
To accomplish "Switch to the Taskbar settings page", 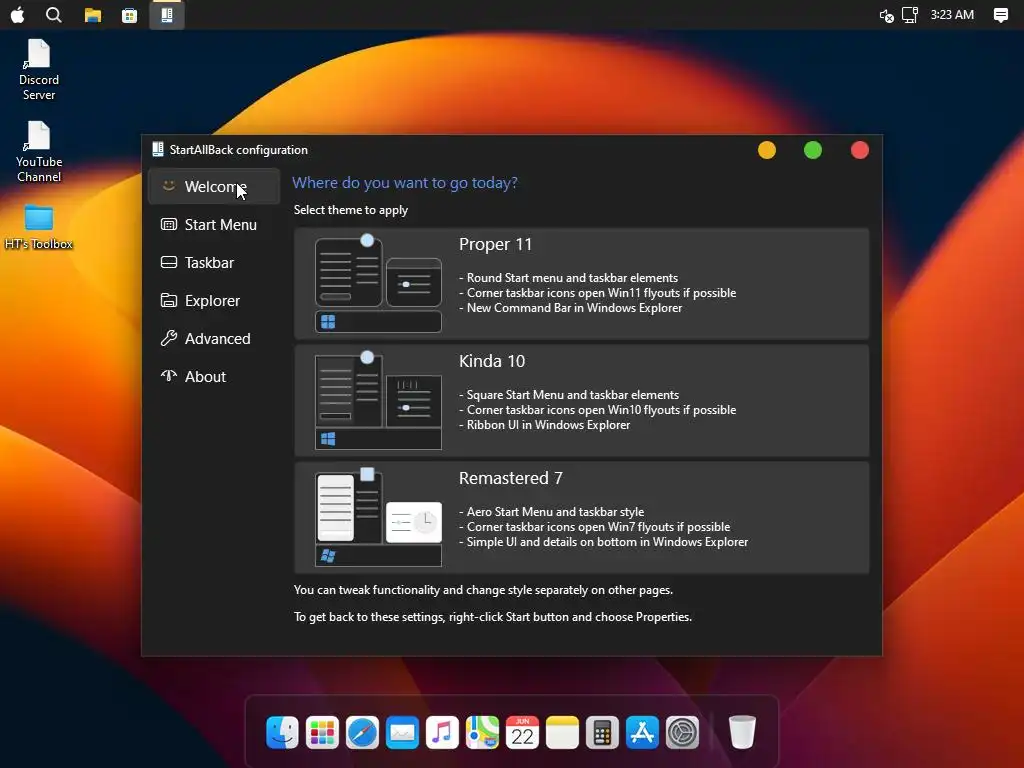I will click(214, 263).
